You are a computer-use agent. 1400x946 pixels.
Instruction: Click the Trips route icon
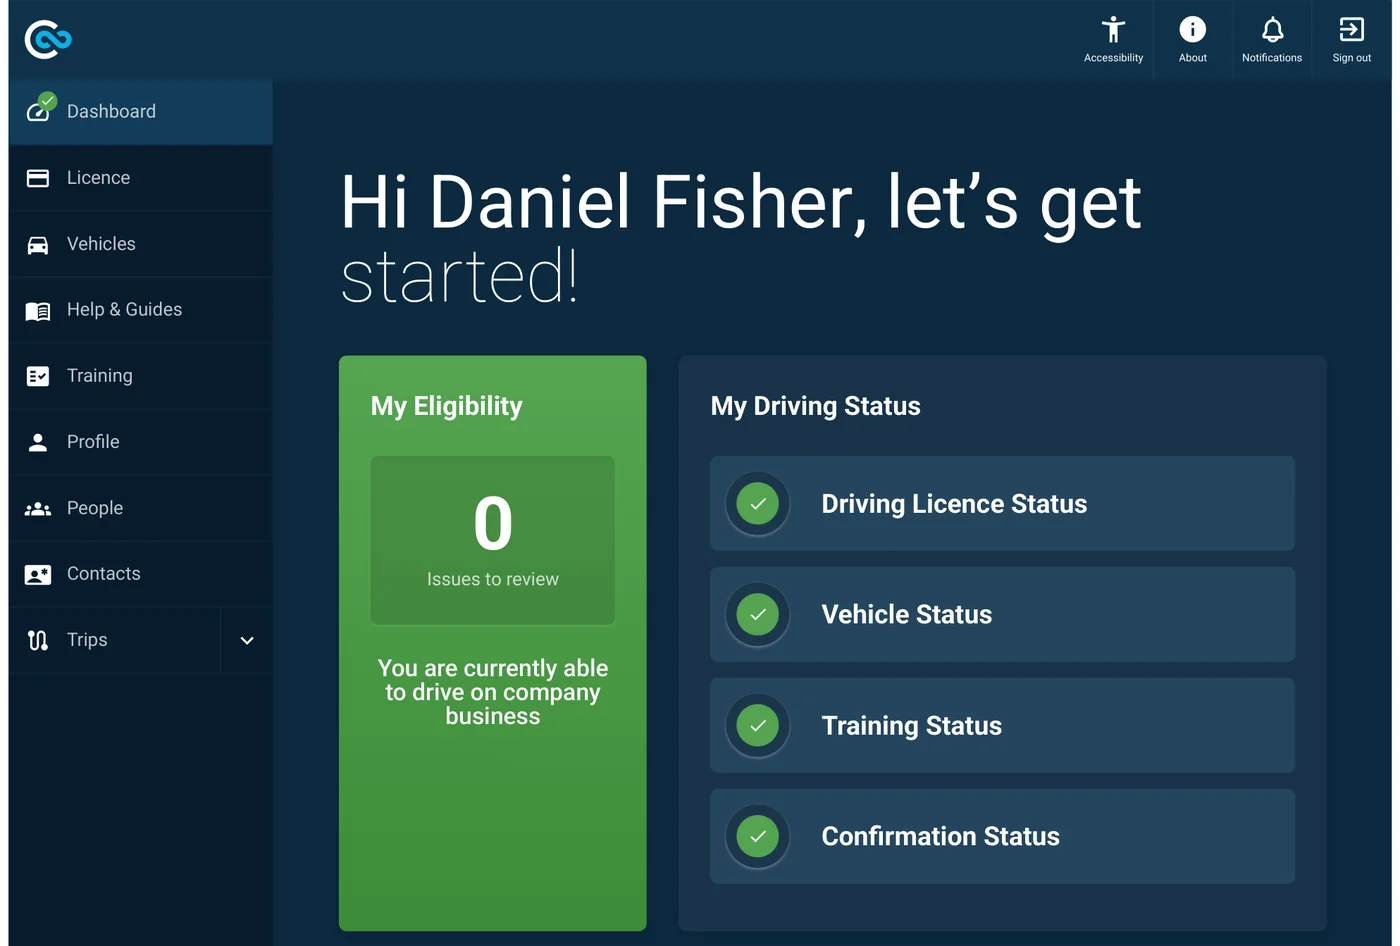pyautogui.click(x=38, y=640)
